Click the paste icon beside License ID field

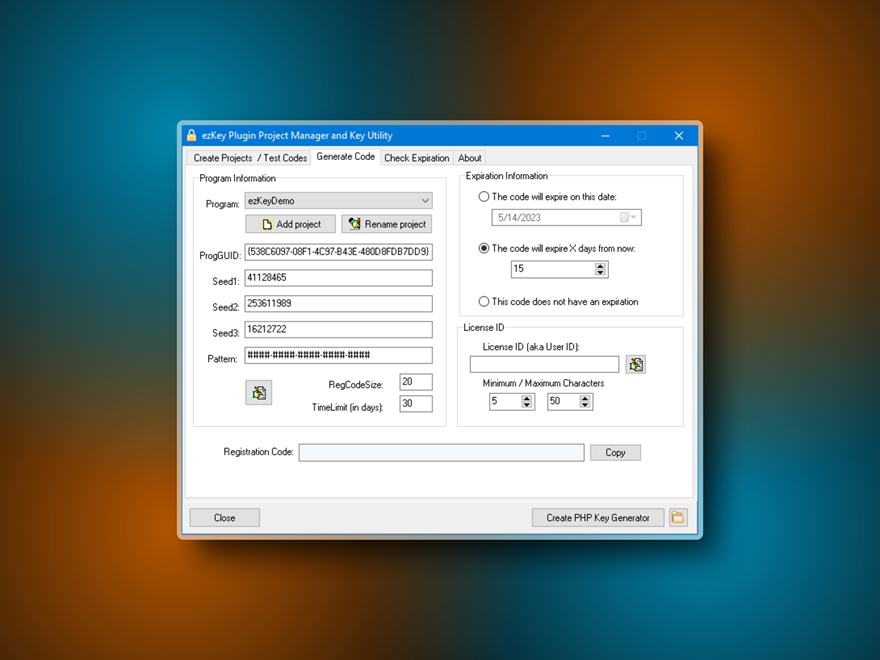point(635,364)
